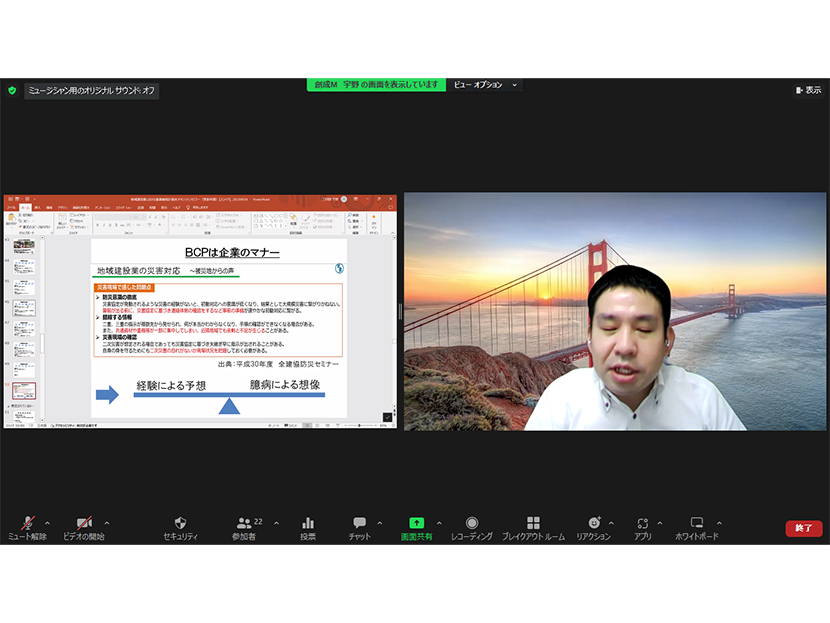
Task: Open the Polls bar chart icon
Action: pos(308,524)
